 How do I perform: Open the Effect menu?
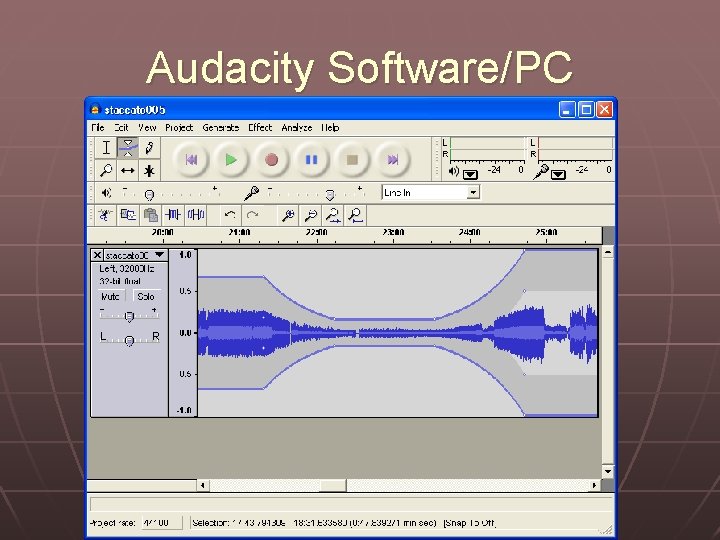click(x=260, y=128)
